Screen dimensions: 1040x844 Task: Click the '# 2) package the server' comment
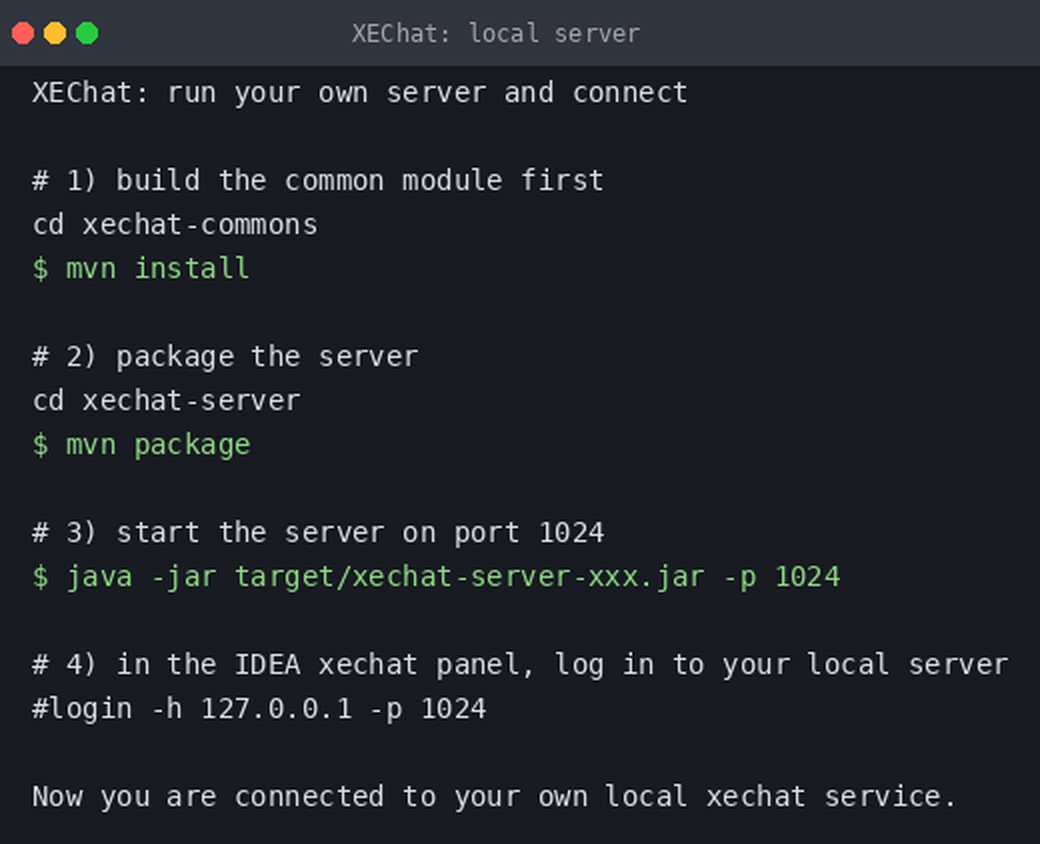tap(226, 357)
